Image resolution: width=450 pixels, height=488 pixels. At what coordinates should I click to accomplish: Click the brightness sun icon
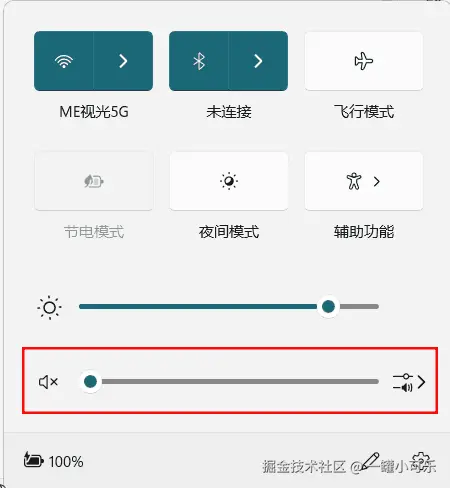point(49,307)
